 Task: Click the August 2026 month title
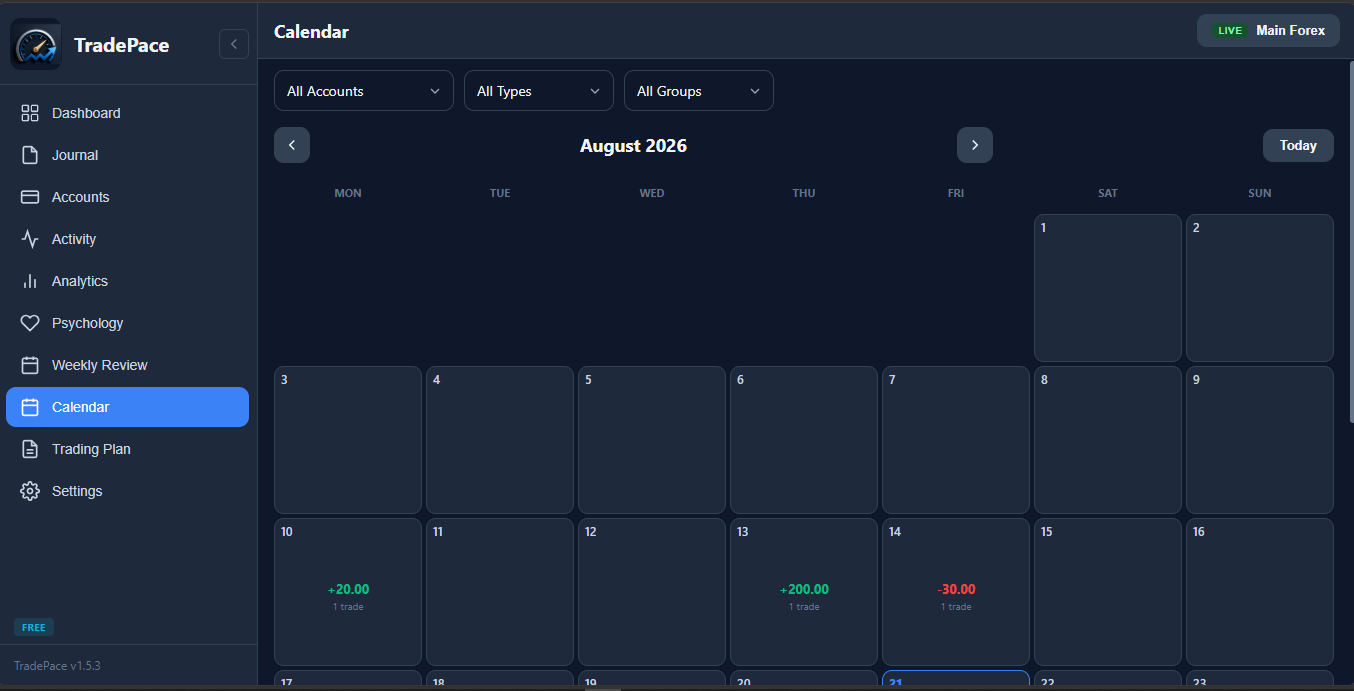(x=633, y=145)
